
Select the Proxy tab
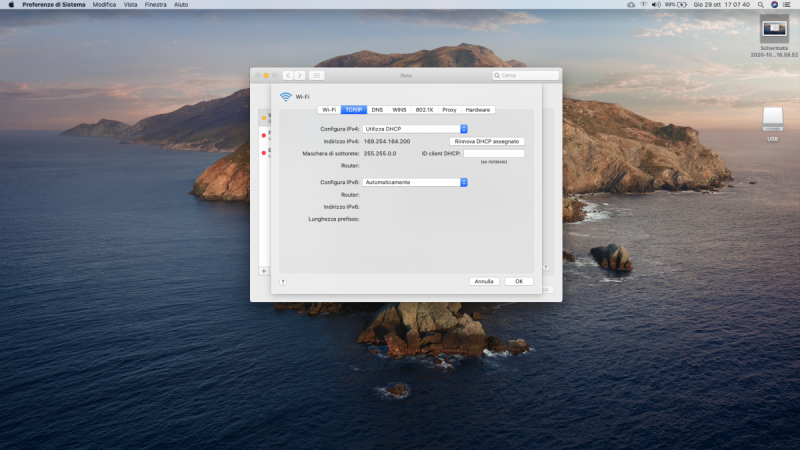pyautogui.click(x=449, y=109)
